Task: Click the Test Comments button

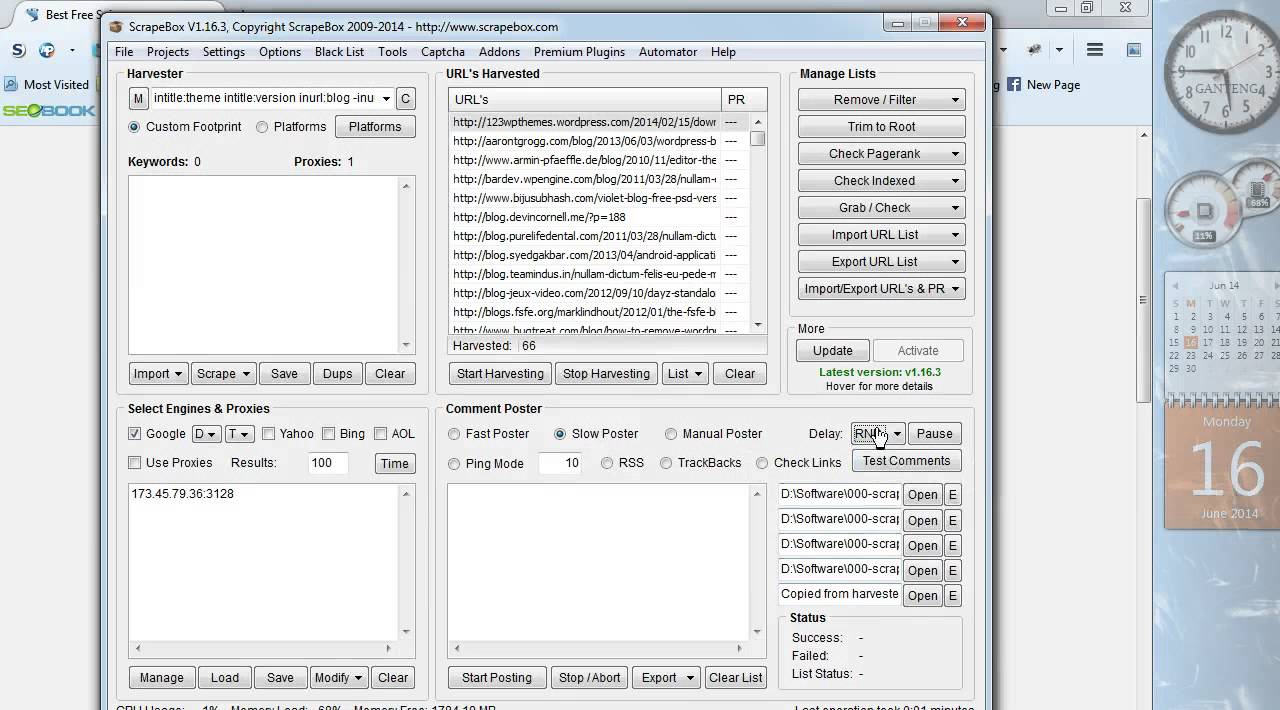Action: (x=906, y=461)
